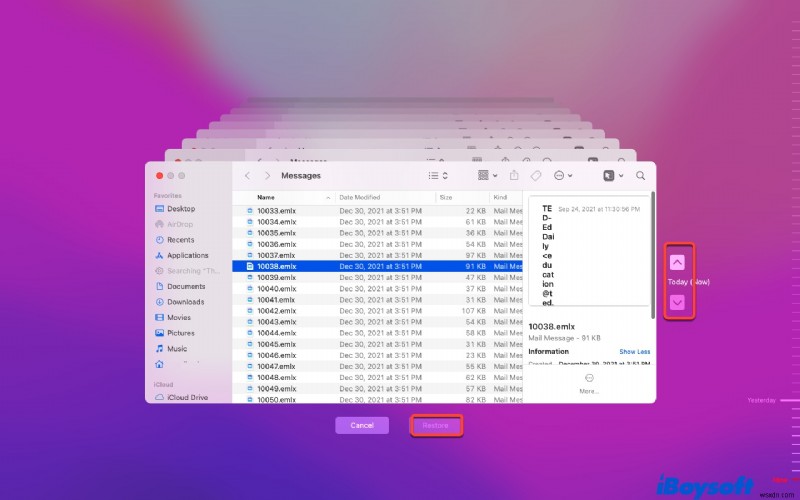The image size is (800, 500).
Task: Click the Cancel button
Action: pos(362,425)
